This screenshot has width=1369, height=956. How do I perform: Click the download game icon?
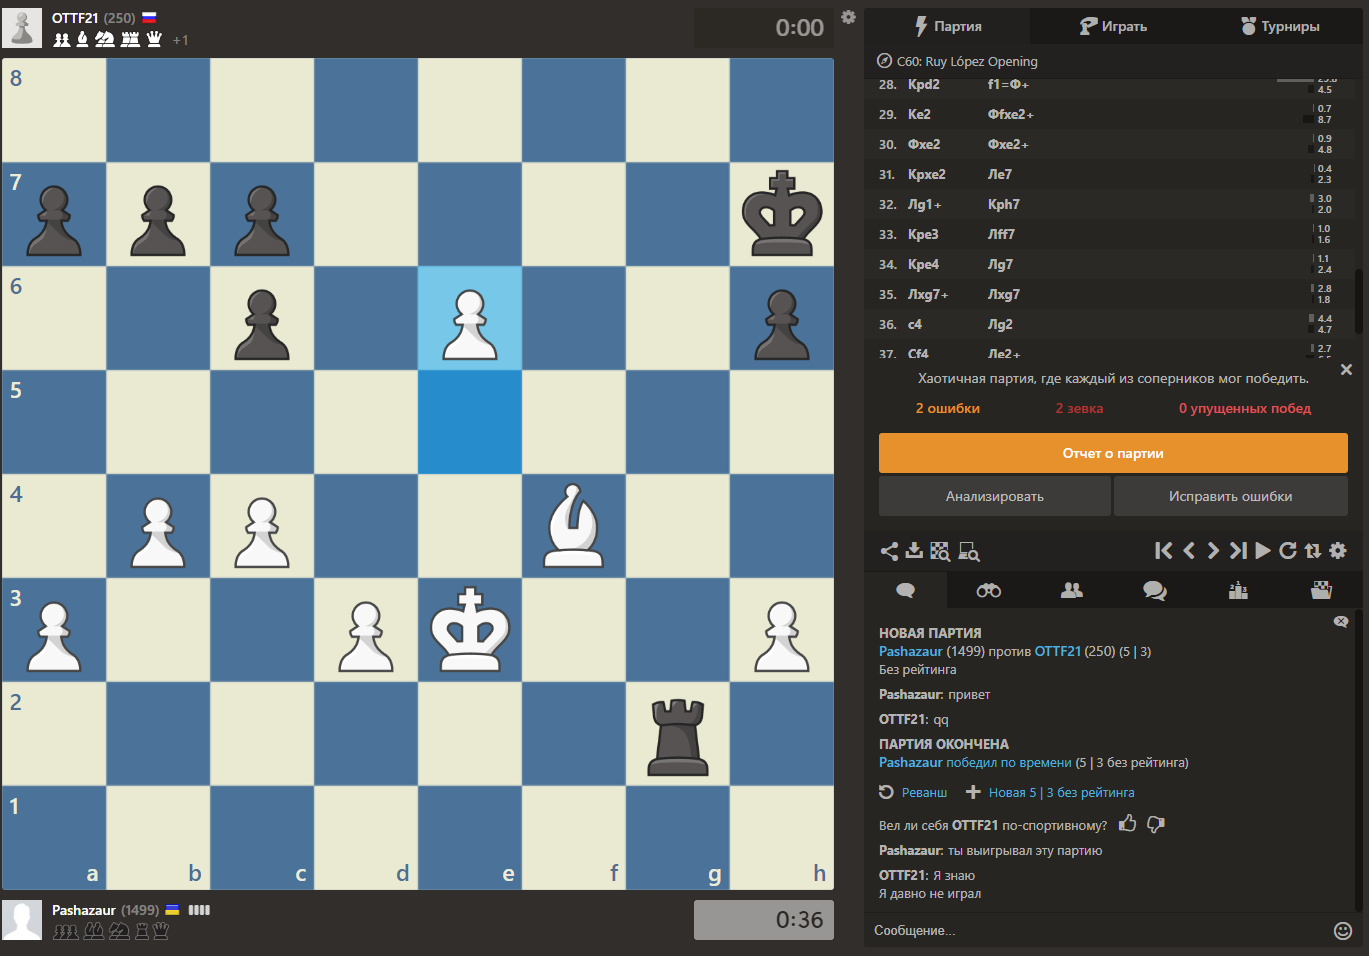click(914, 551)
